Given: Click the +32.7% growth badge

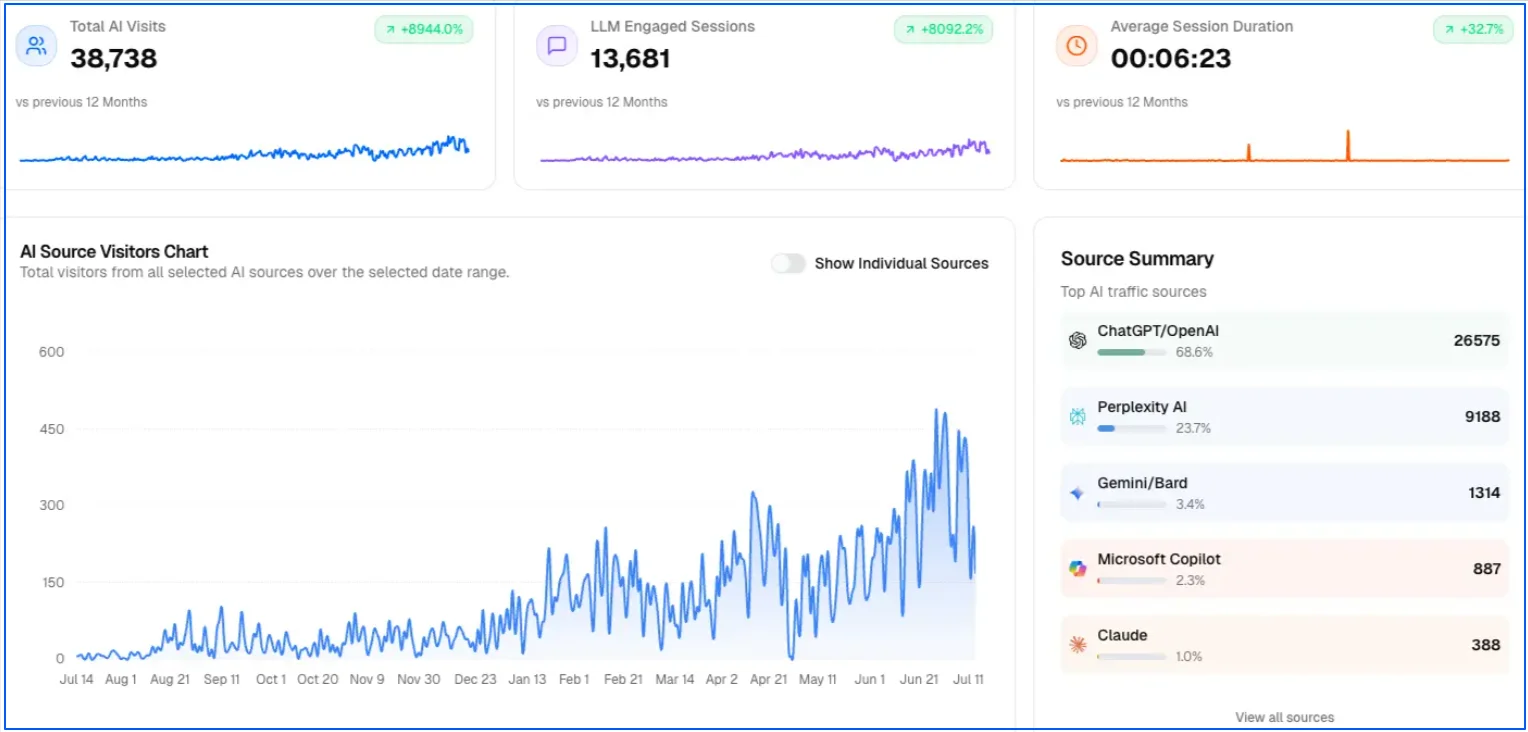Looking at the screenshot, I should (x=1473, y=29).
